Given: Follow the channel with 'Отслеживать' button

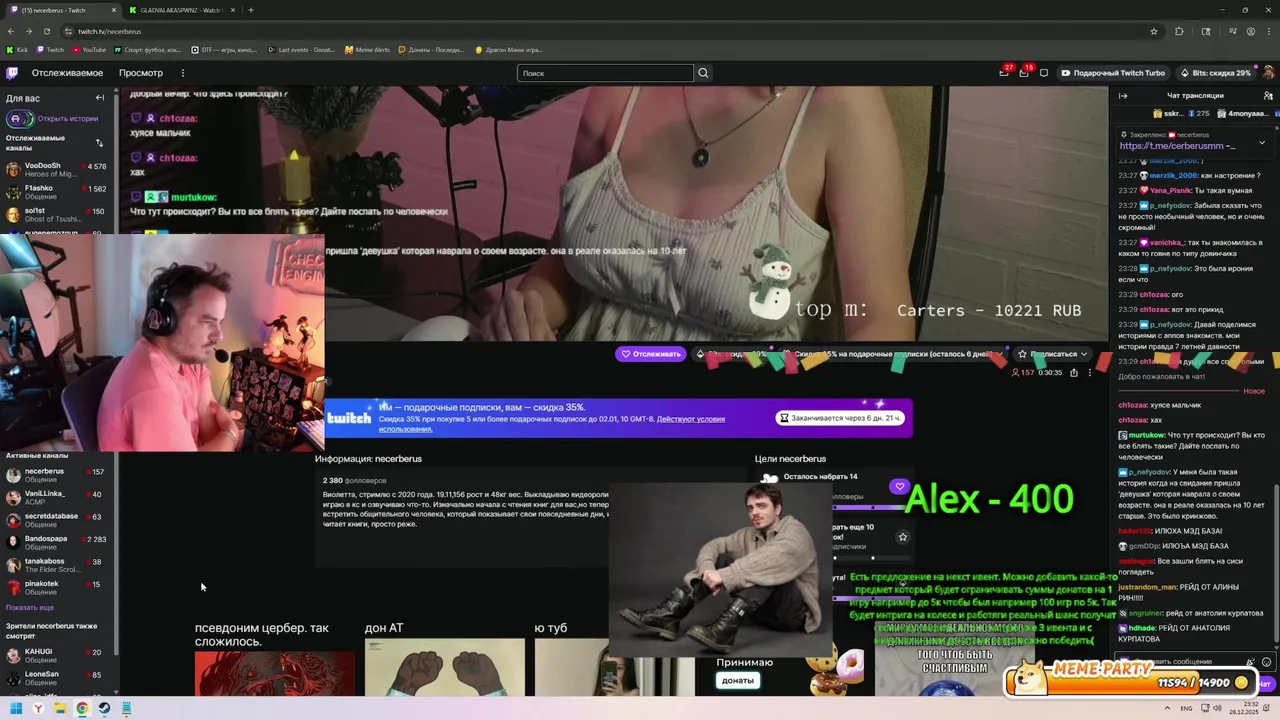Looking at the screenshot, I should [x=651, y=354].
